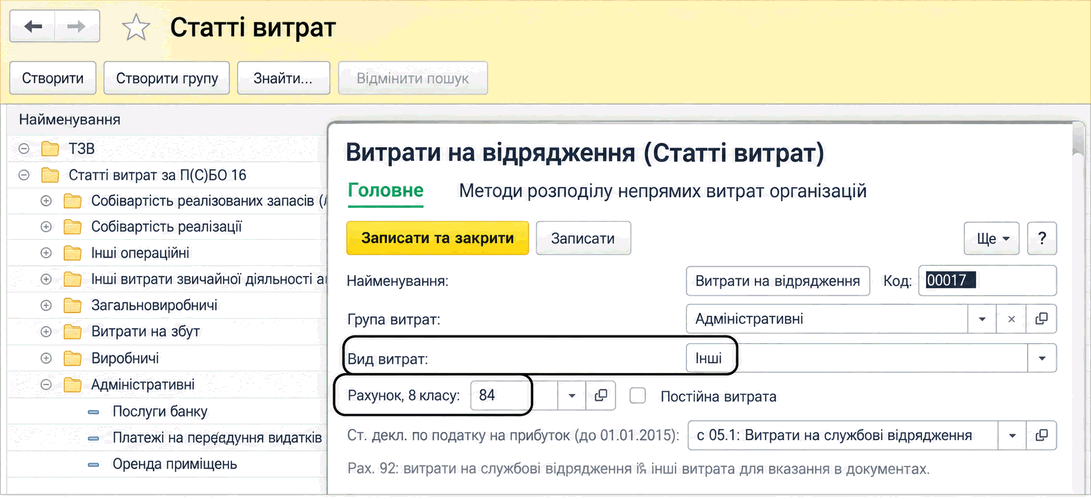
Task: Select the Витрати на збут row text
Action: [x=145, y=331]
